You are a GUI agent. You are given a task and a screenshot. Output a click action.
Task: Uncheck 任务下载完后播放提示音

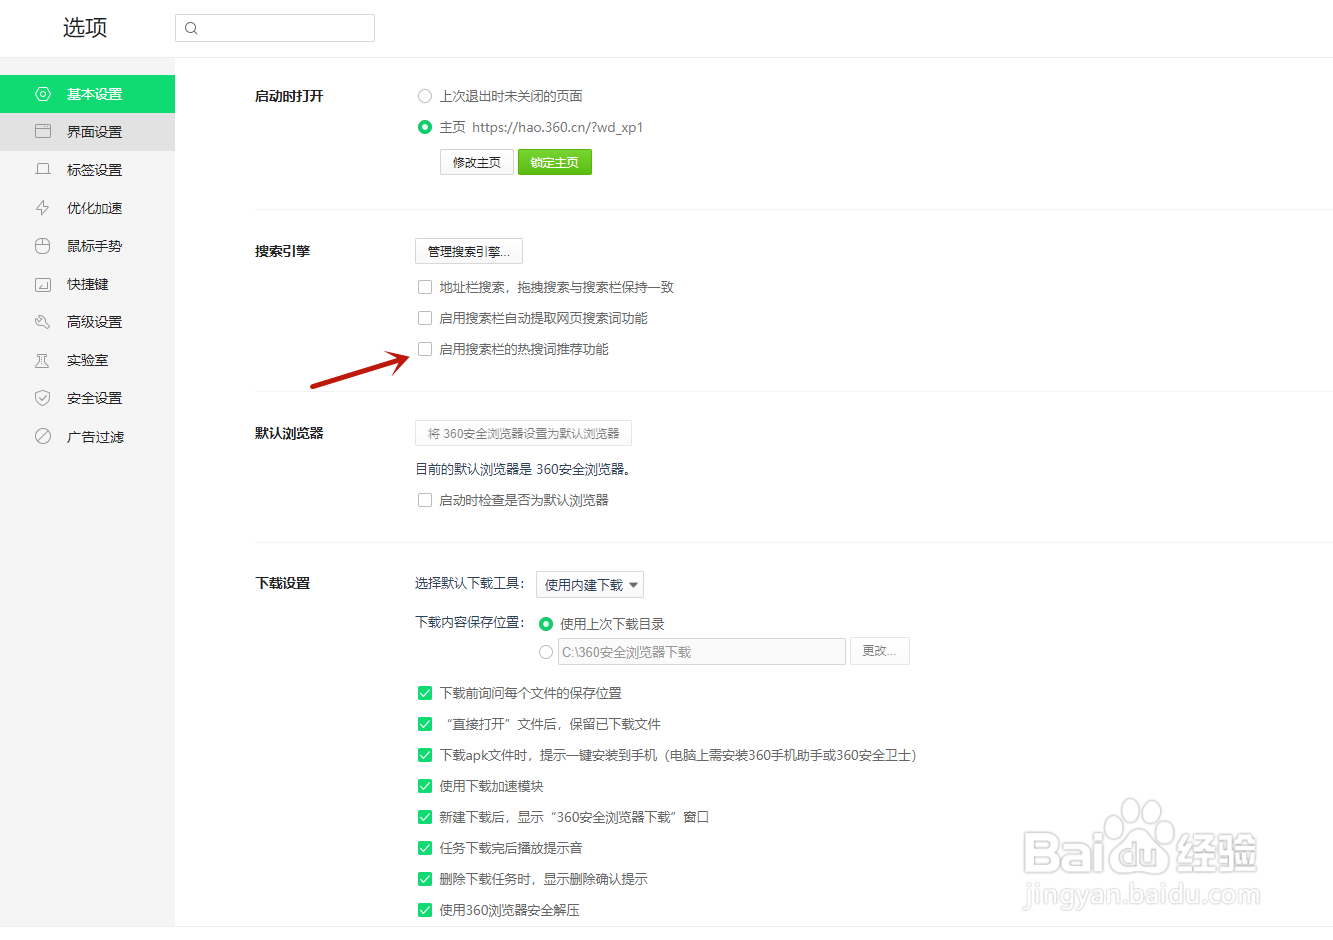click(425, 848)
